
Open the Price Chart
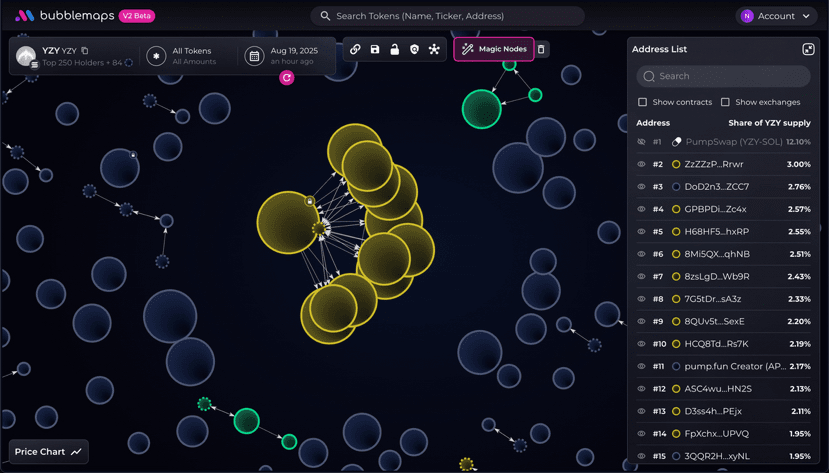pyautogui.click(x=48, y=452)
